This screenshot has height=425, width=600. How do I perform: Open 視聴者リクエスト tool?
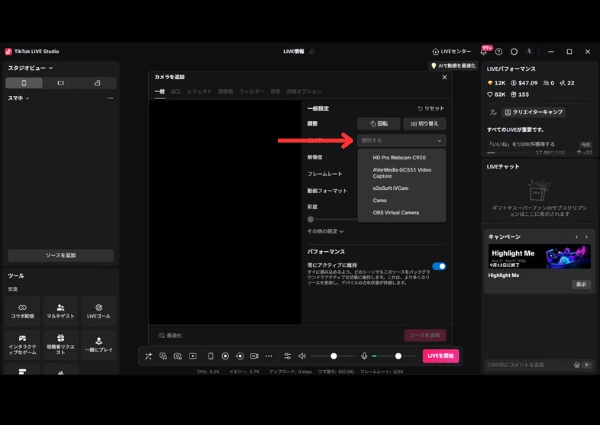pyautogui.click(x=60, y=345)
